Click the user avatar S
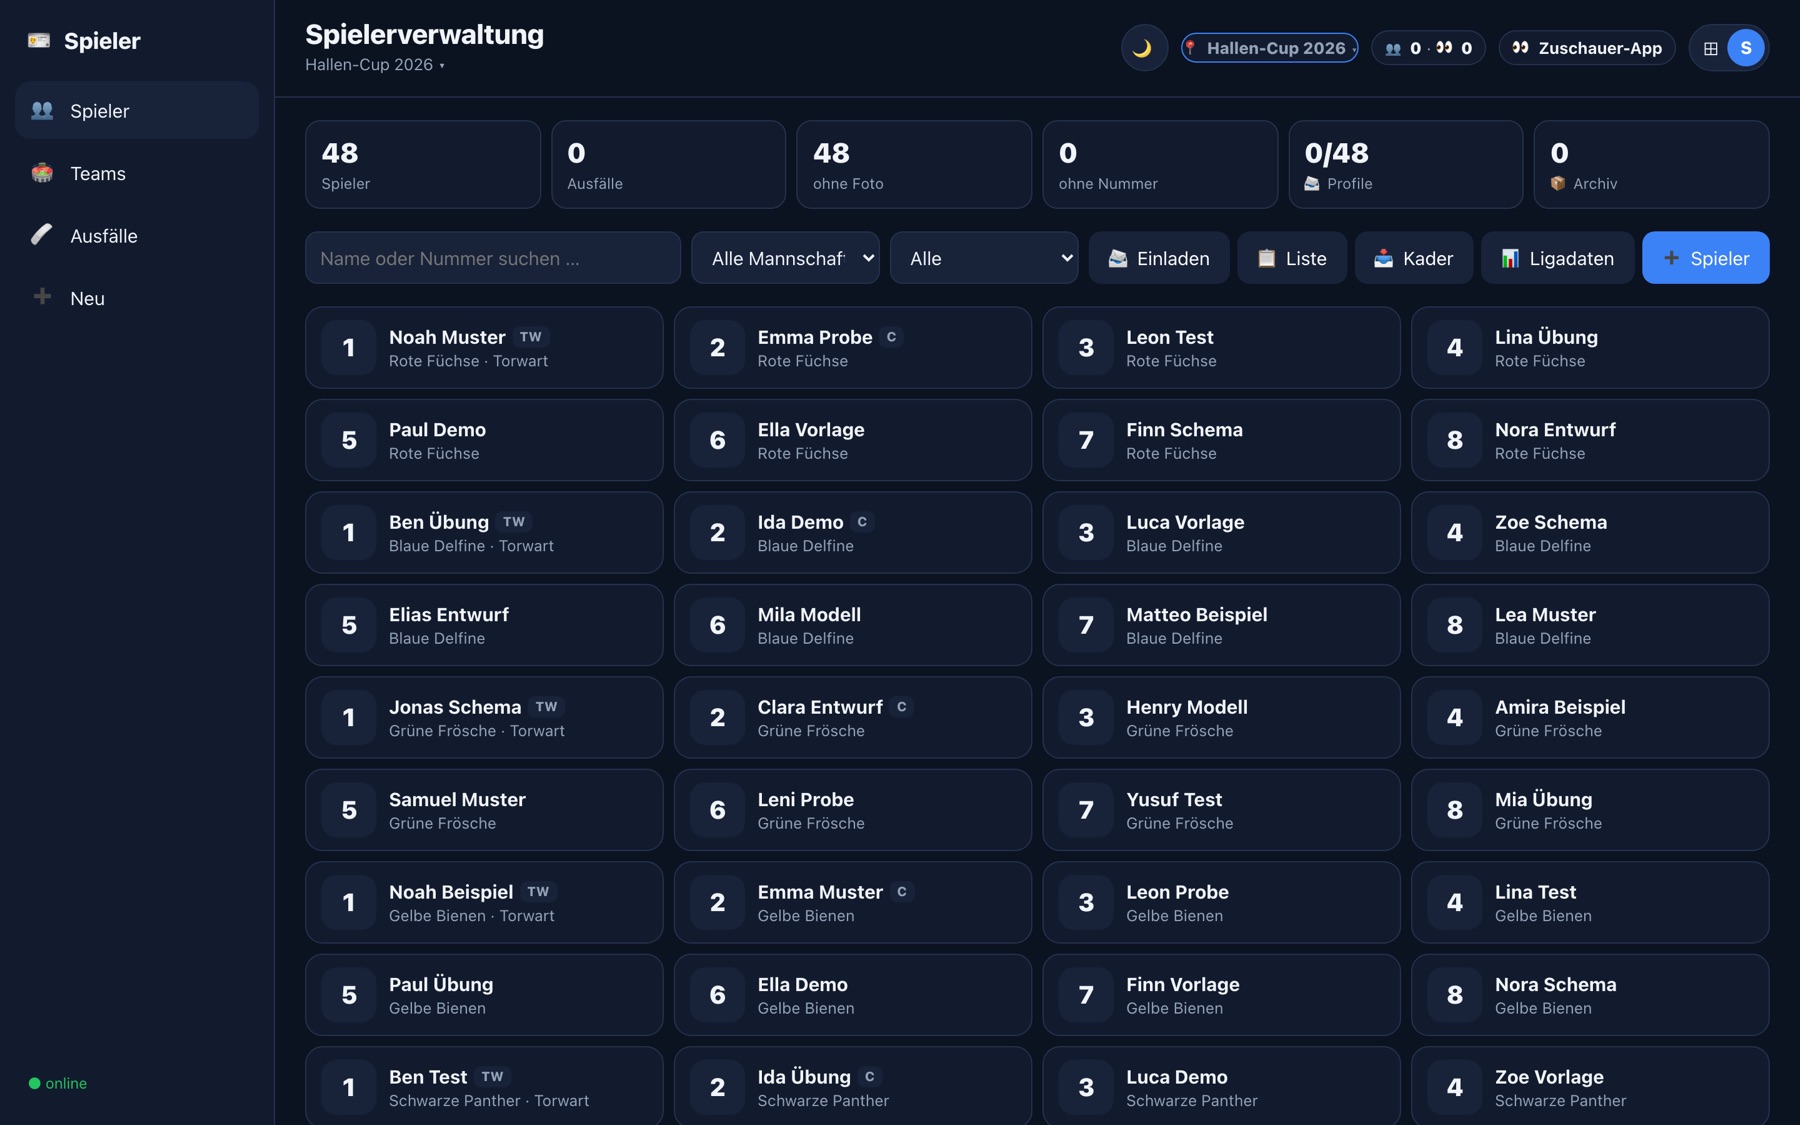This screenshot has width=1800, height=1125. [x=1746, y=48]
